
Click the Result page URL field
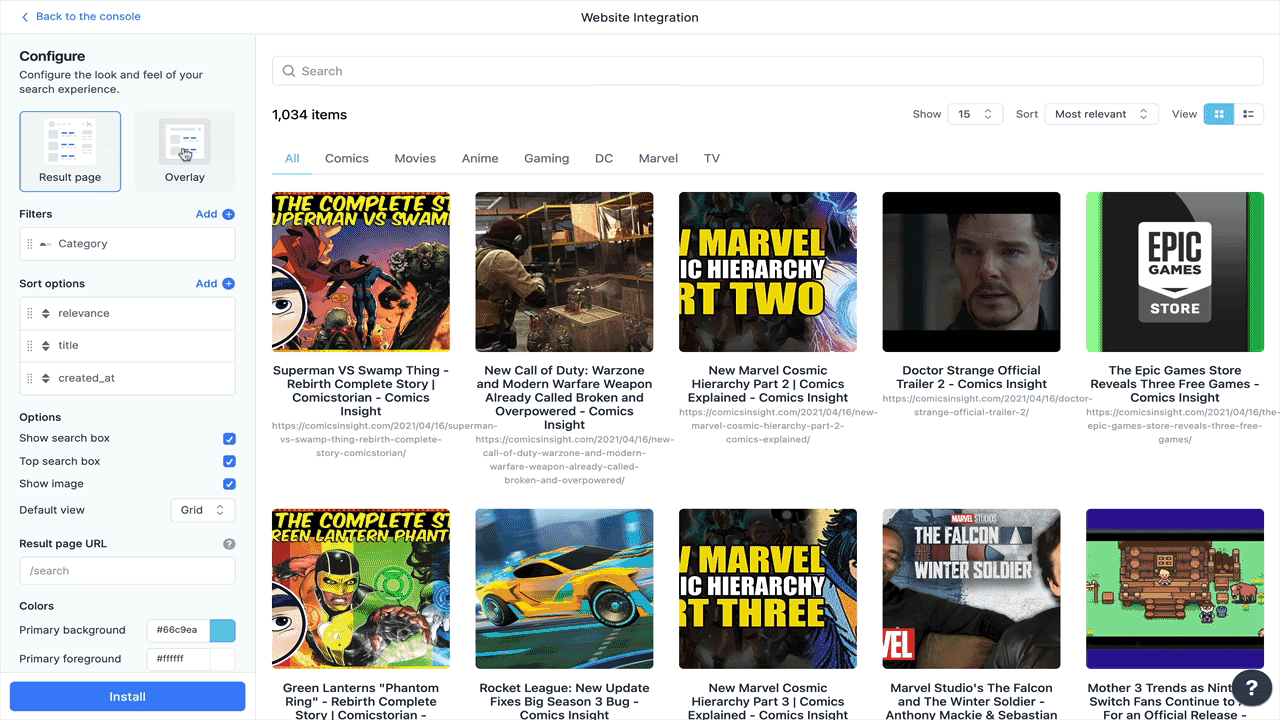click(128, 571)
